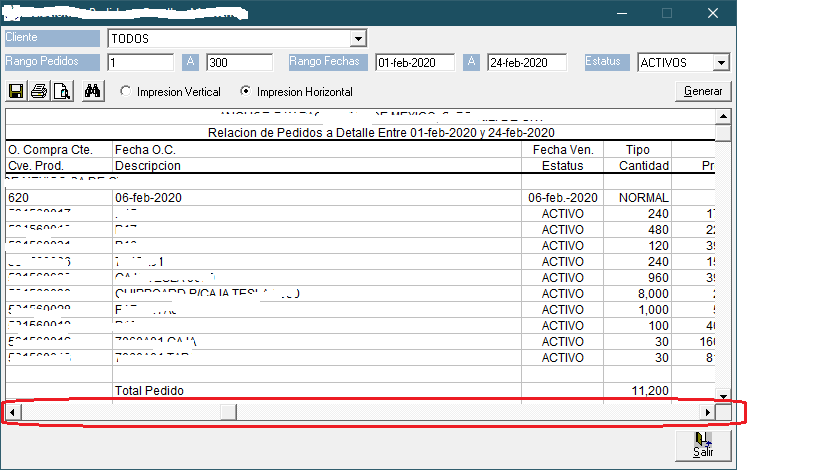The height and width of the screenshot is (470, 819).
Task: Click the Rango Pedidos label
Action: point(52,62)
